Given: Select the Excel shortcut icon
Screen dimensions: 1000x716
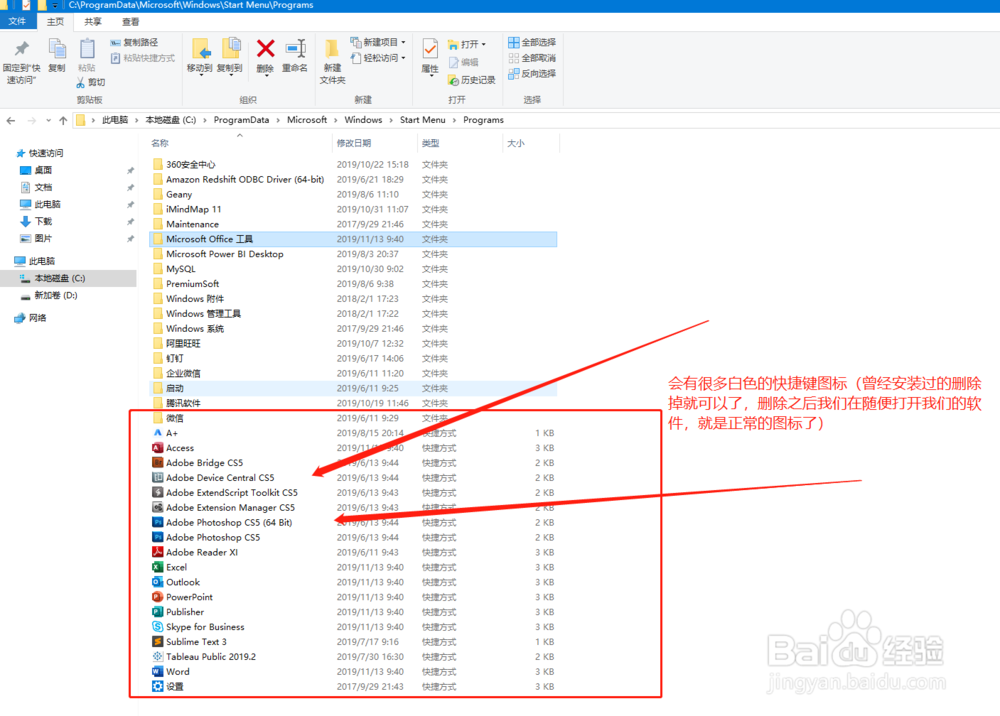Looking at the screenshot, I should pyautogui.click(x=158, y=567).
